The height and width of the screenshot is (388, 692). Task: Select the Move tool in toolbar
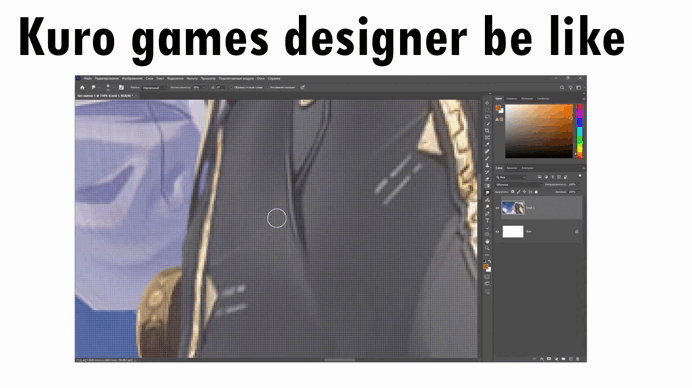(x=487, y=103)
